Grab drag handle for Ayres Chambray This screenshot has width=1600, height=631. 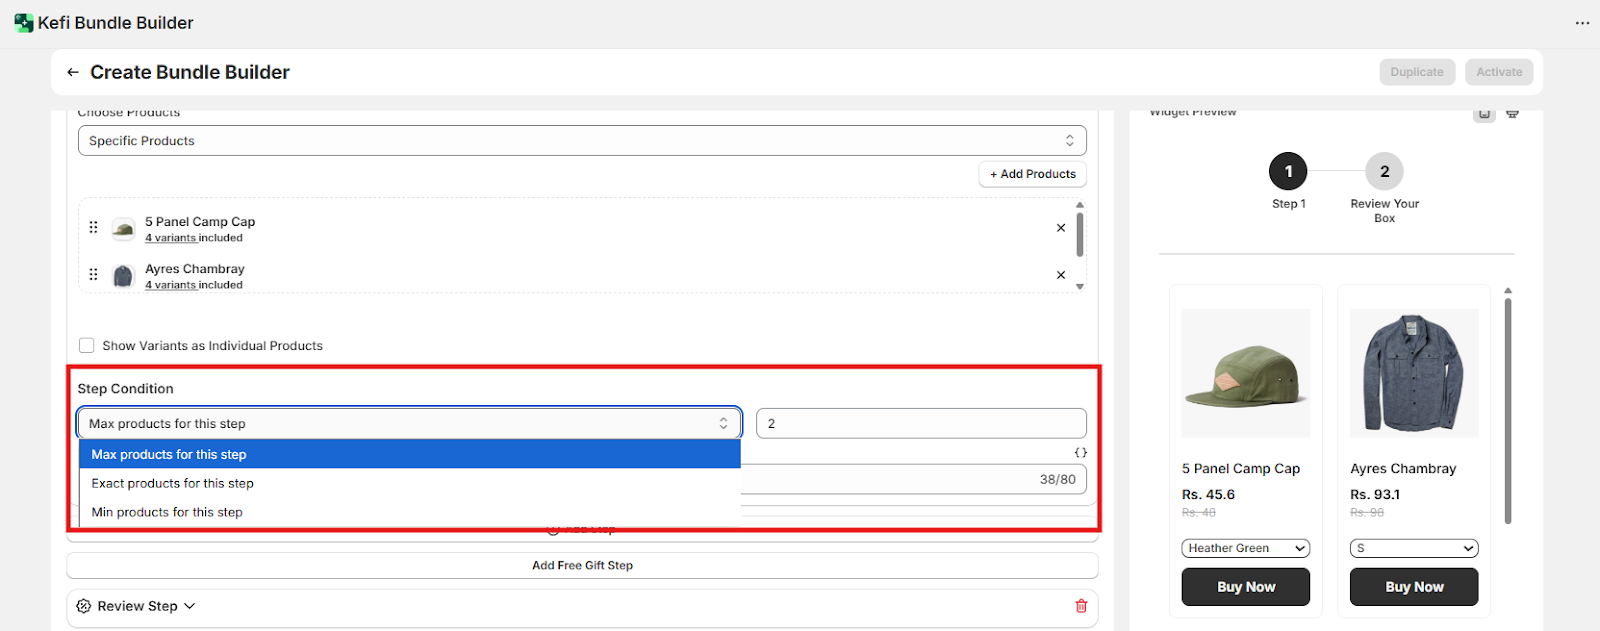point(94,275)
